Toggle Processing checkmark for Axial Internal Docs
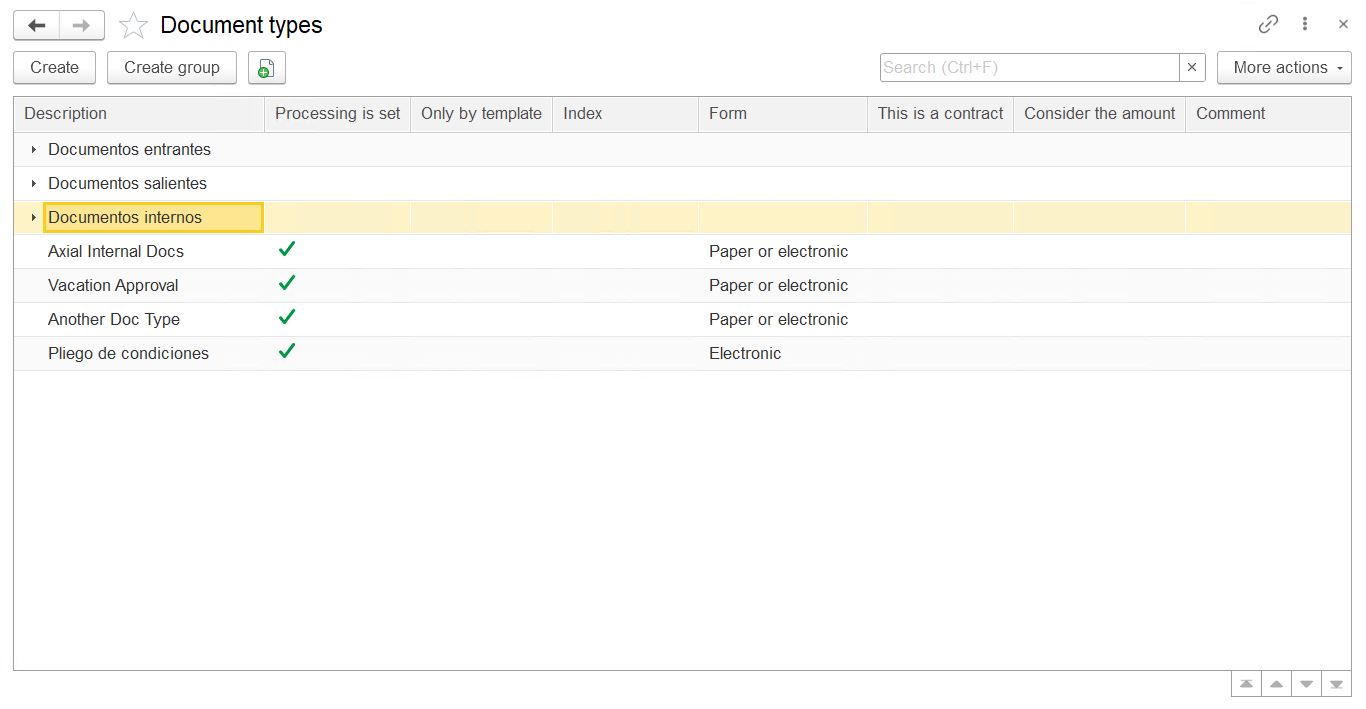 click(287, 250)
